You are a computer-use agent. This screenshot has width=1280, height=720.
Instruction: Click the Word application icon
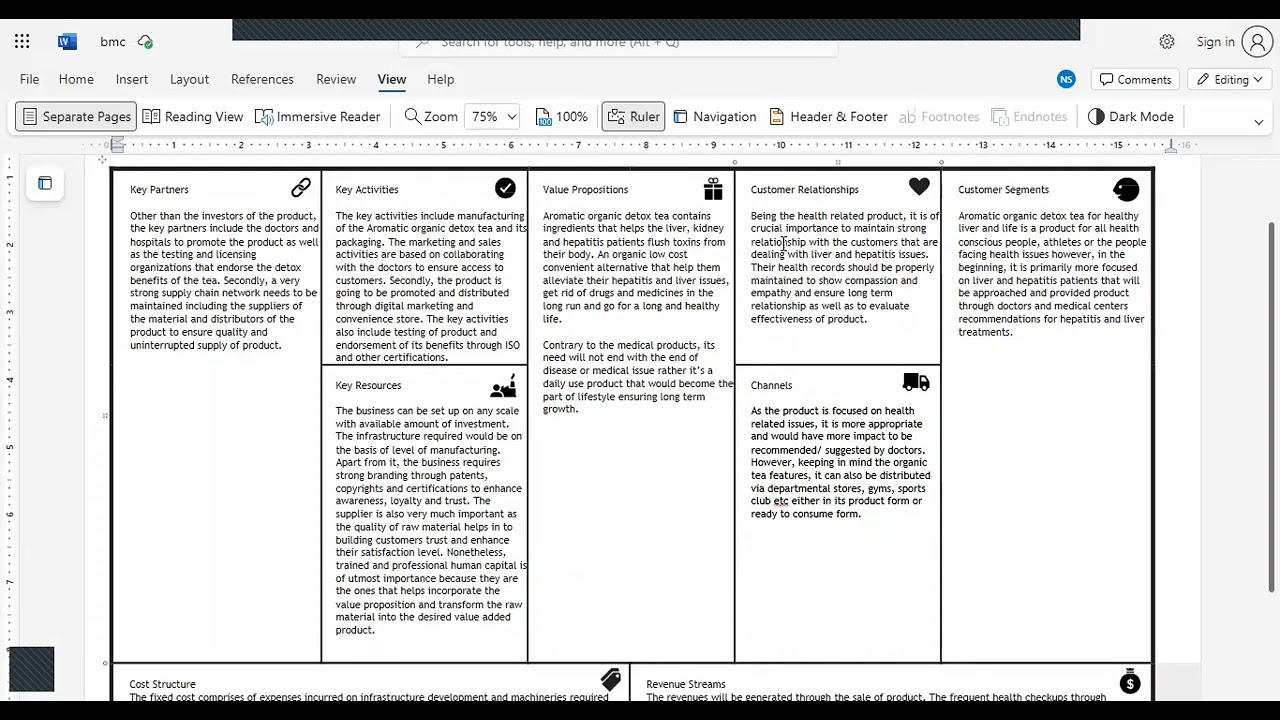point(67,42)
